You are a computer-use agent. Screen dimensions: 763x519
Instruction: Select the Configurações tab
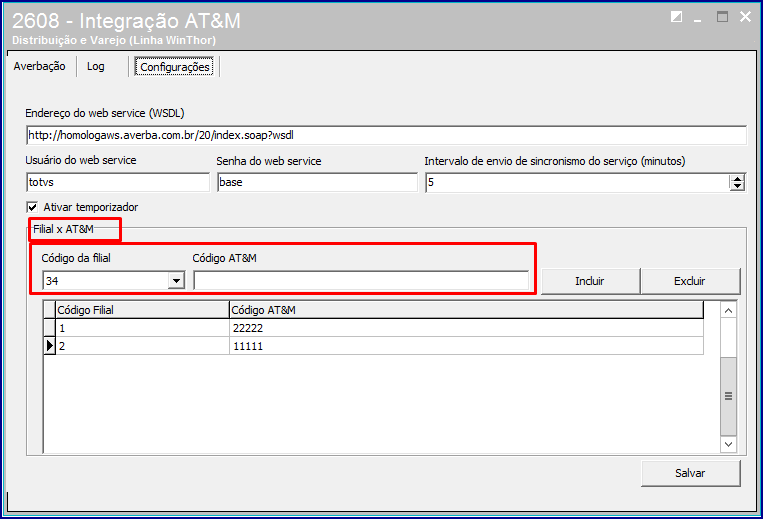[175, 67]
